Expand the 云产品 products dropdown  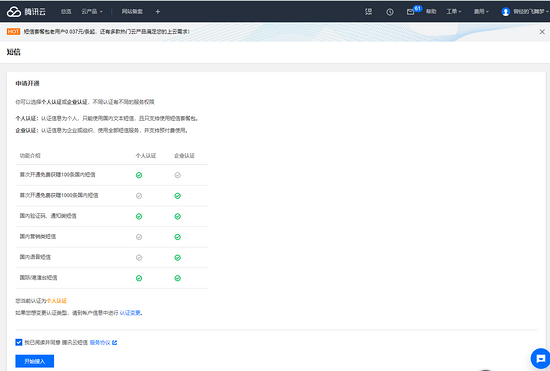[x=92, y=12]
